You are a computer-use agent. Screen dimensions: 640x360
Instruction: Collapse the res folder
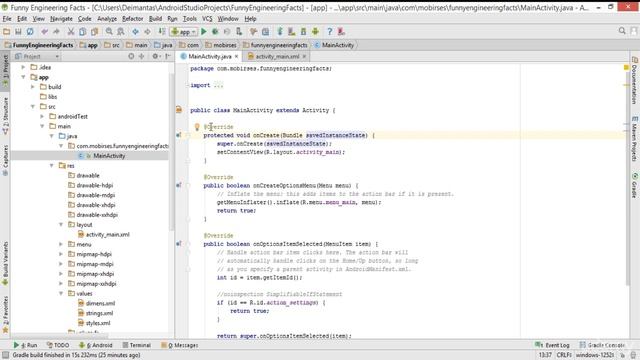(52, 165)
